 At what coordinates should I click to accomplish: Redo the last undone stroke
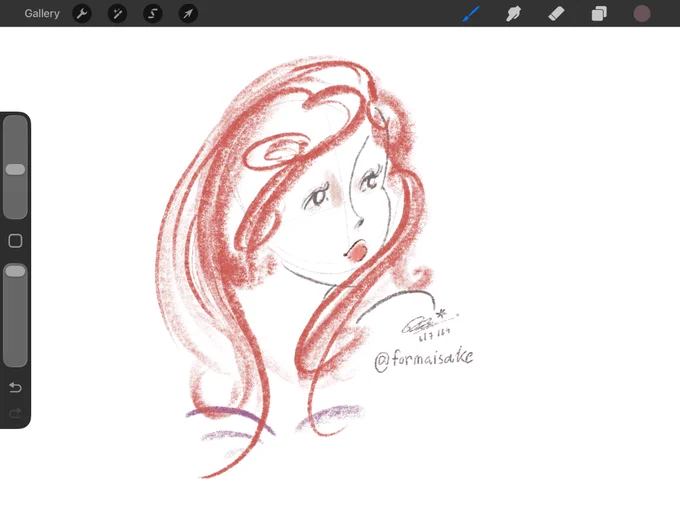[15, 413]
